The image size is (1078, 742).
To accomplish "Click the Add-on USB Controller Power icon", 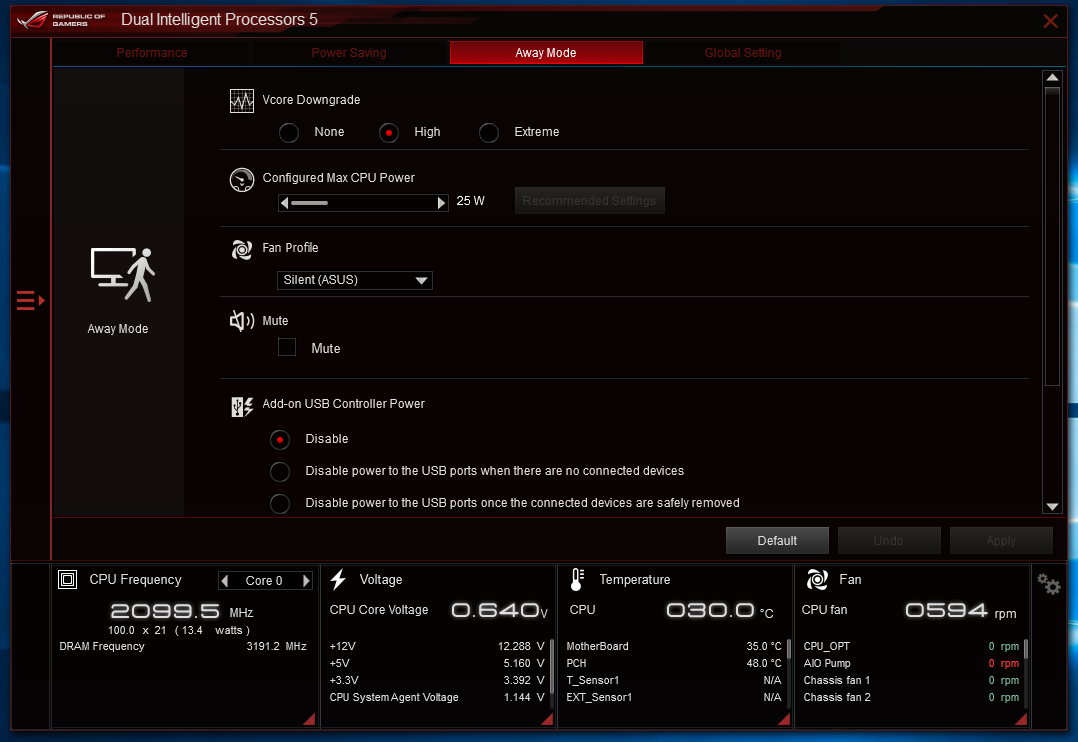I will (241, 406).
